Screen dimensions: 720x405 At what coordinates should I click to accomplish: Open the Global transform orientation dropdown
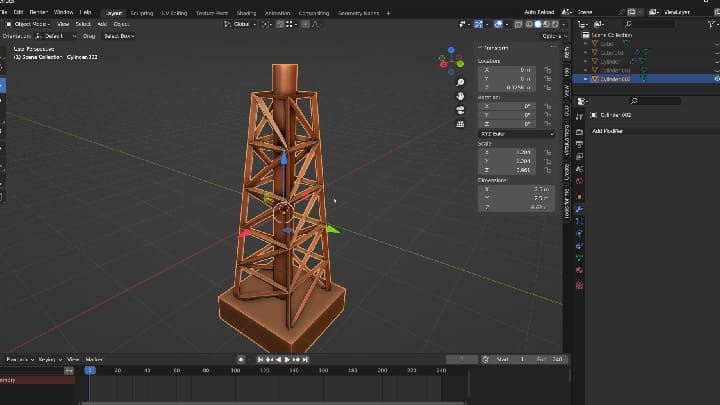pyautogui.click(x=240, y=24)
